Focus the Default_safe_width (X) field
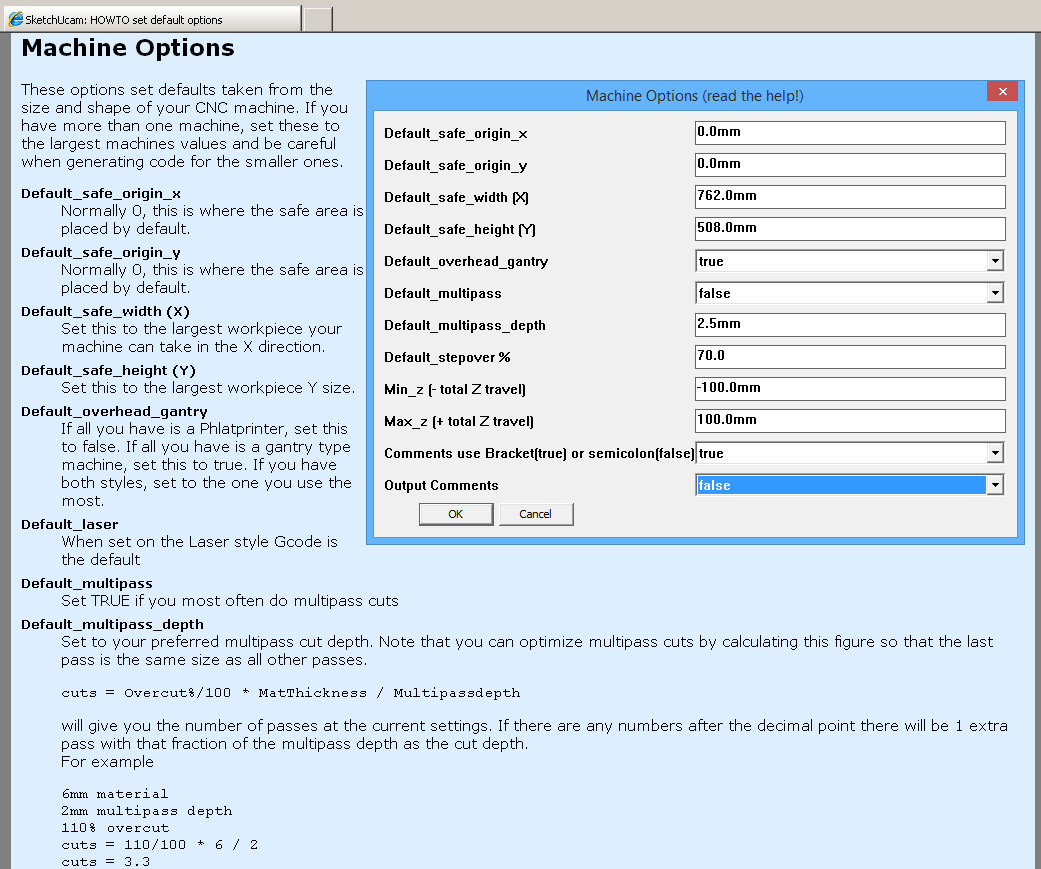This screenshot has height=869, width=1041. [849, 197]
